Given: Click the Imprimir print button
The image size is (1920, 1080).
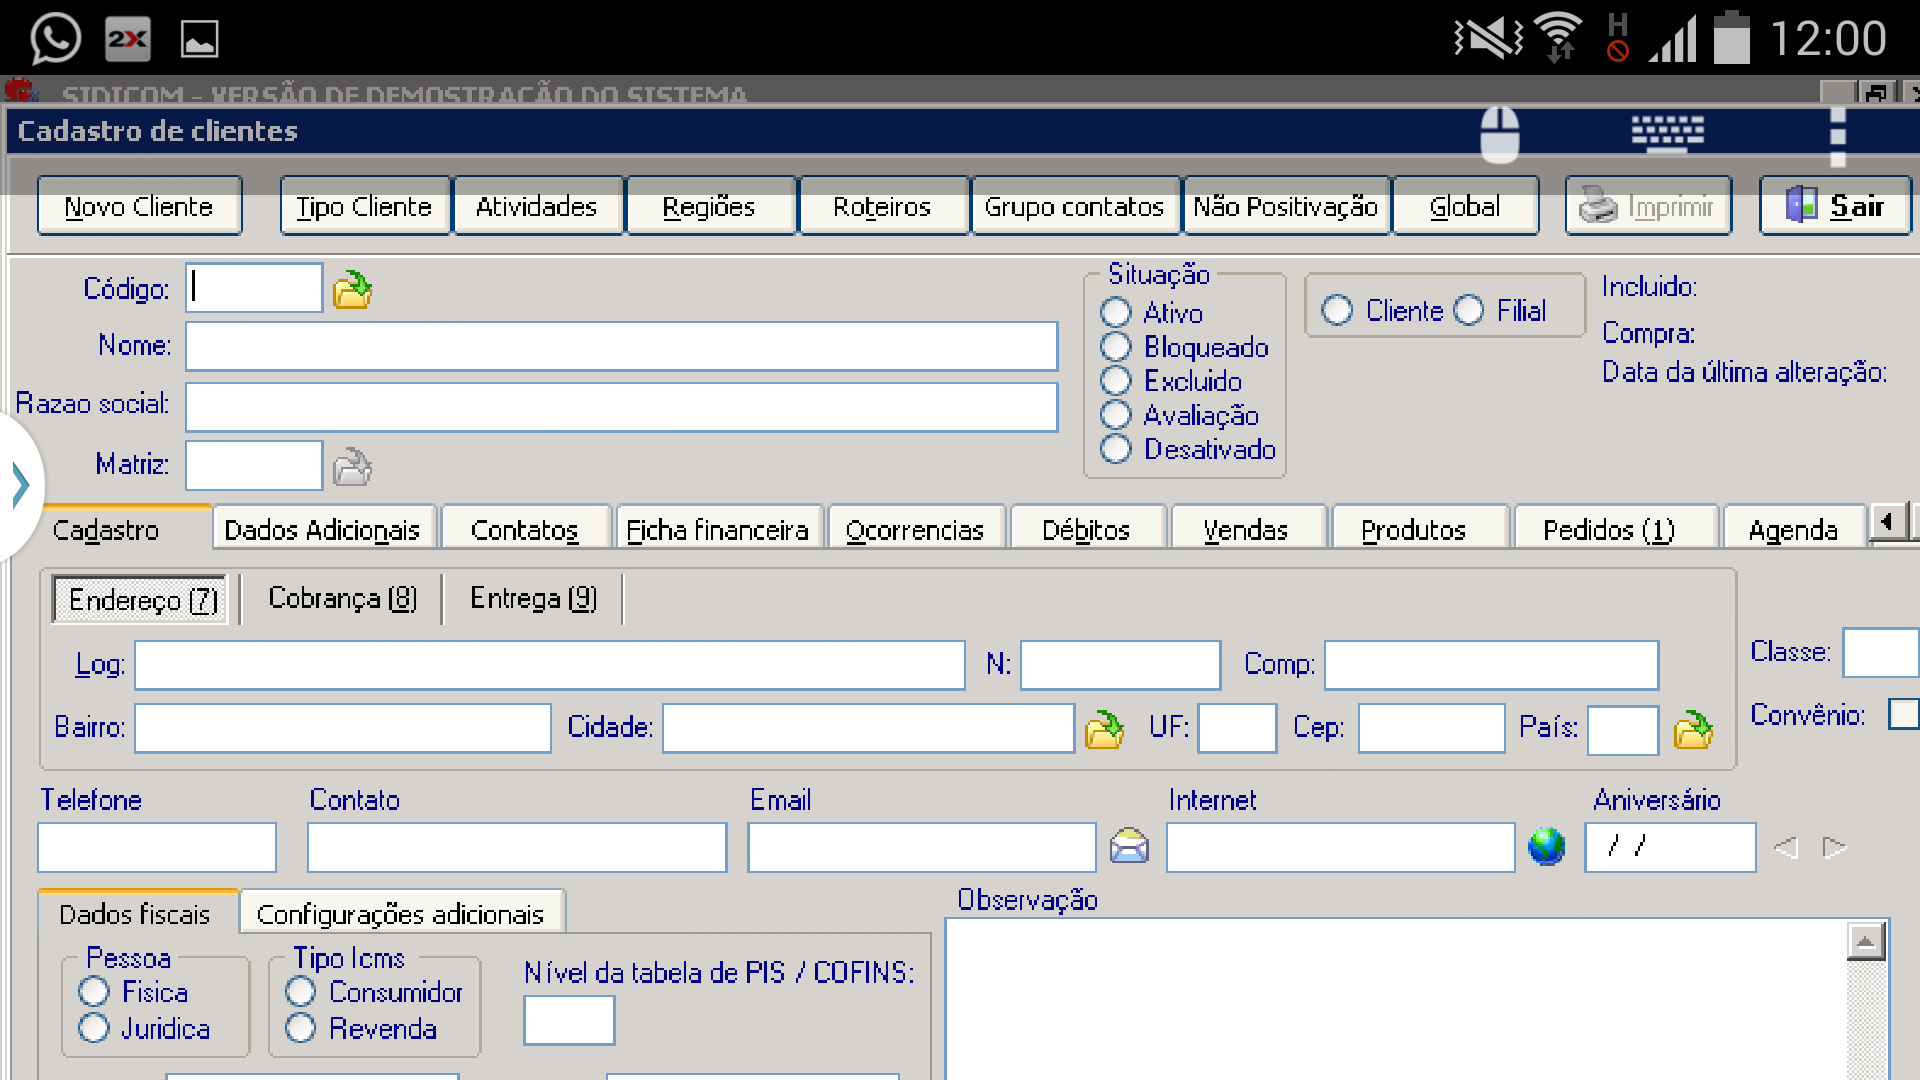Looking at the screenshot, I should (x=1648, y=206).
